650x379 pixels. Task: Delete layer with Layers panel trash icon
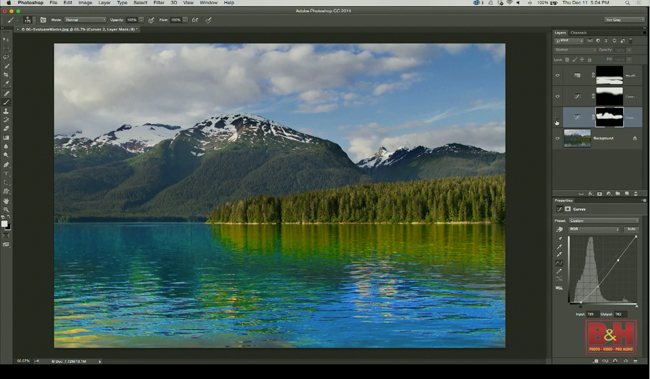(636, 194)
